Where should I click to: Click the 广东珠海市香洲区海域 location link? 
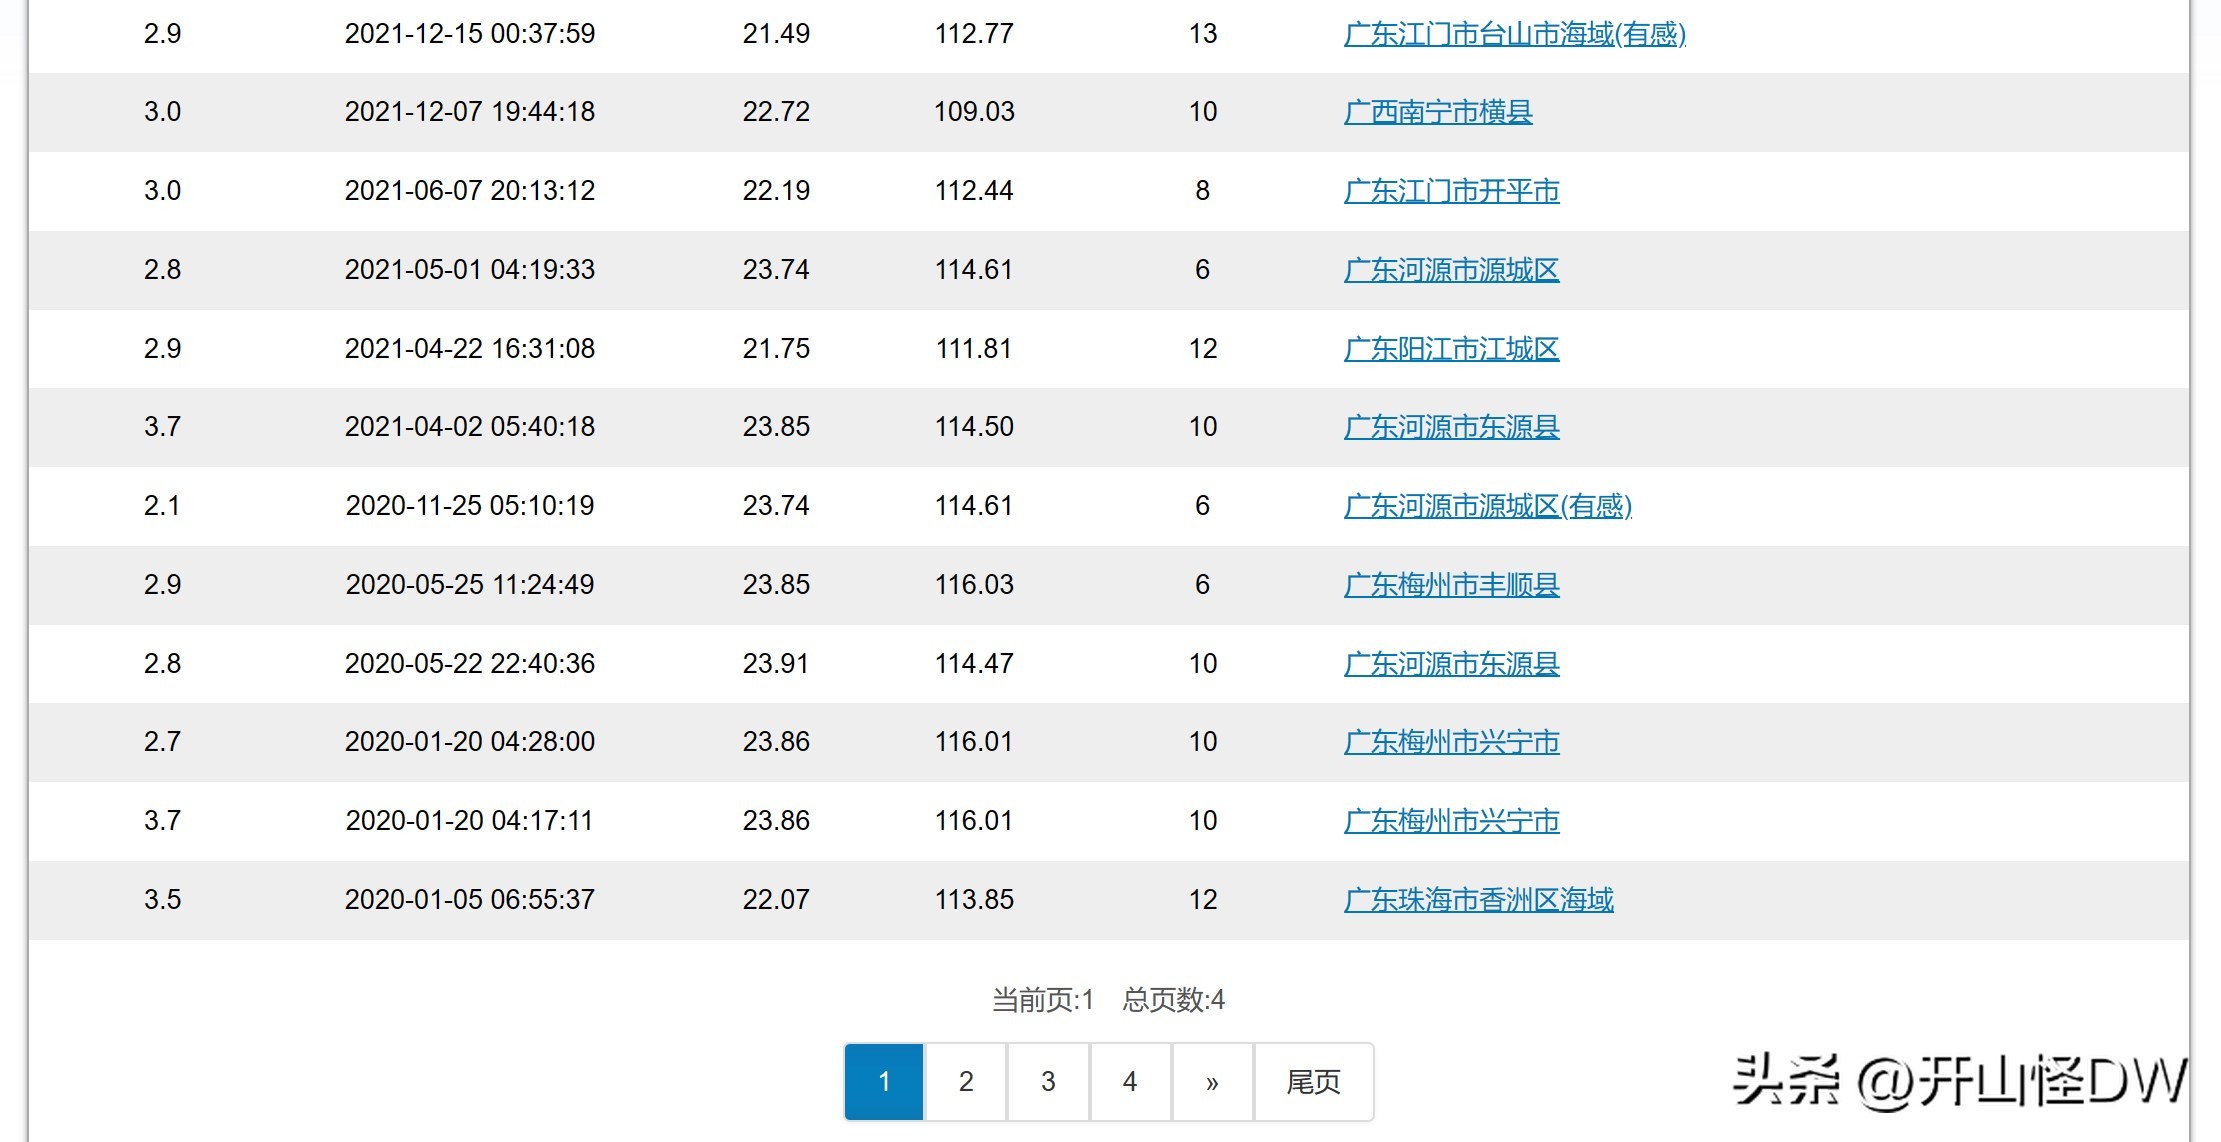pyautogui.click(x=1478, y=900)
